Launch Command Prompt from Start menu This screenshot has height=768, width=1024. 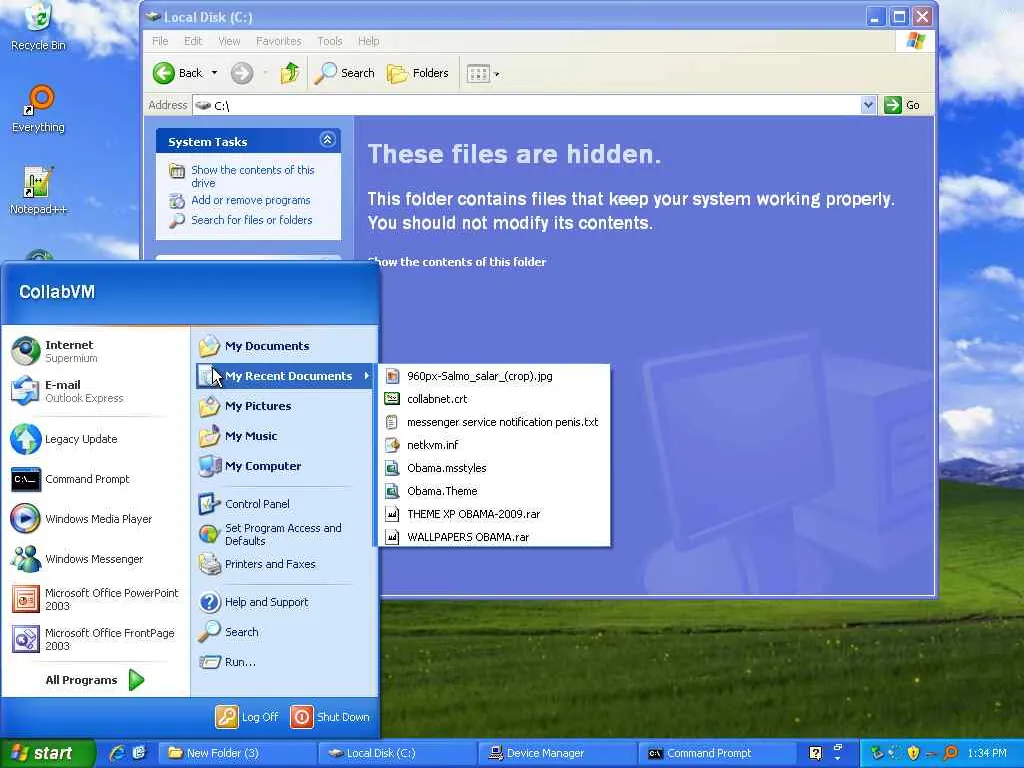[x=95, y=479]
